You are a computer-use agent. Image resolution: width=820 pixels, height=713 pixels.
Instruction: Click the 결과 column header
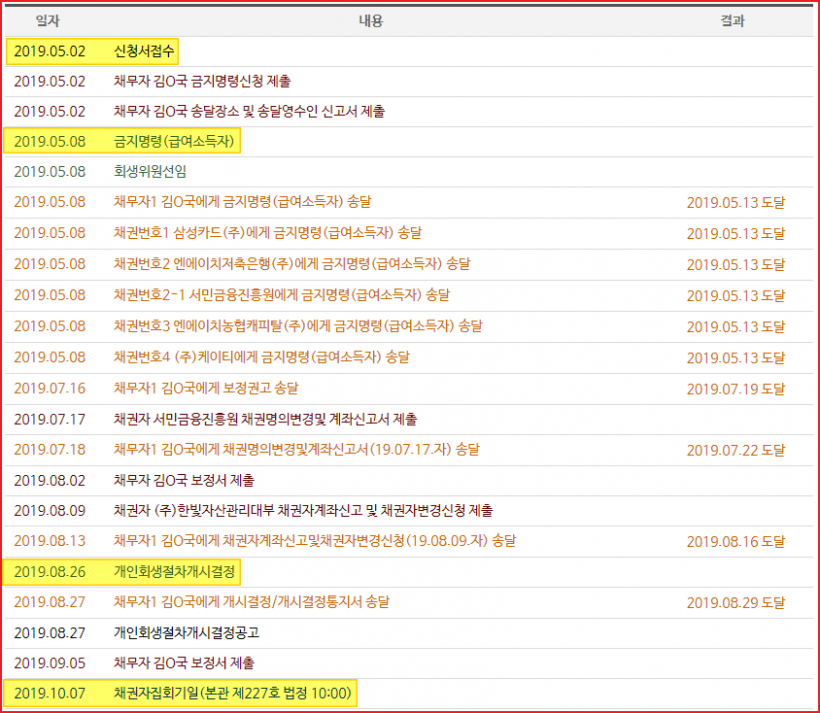(x=732, y=21)
